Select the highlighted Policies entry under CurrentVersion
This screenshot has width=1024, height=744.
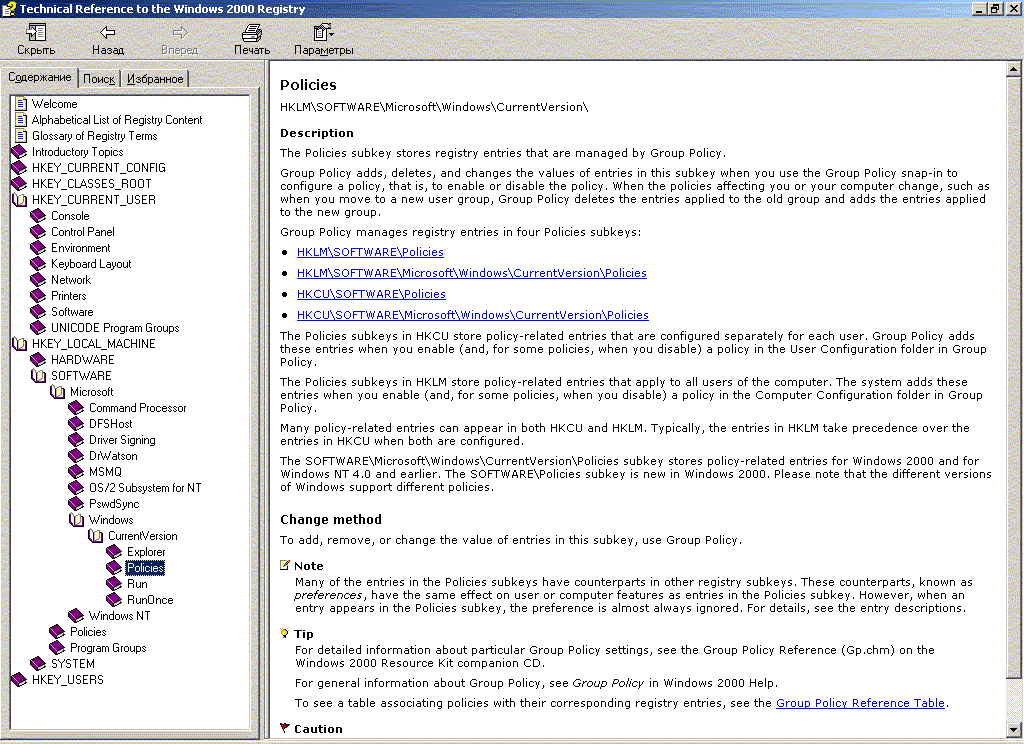point(145,568)
